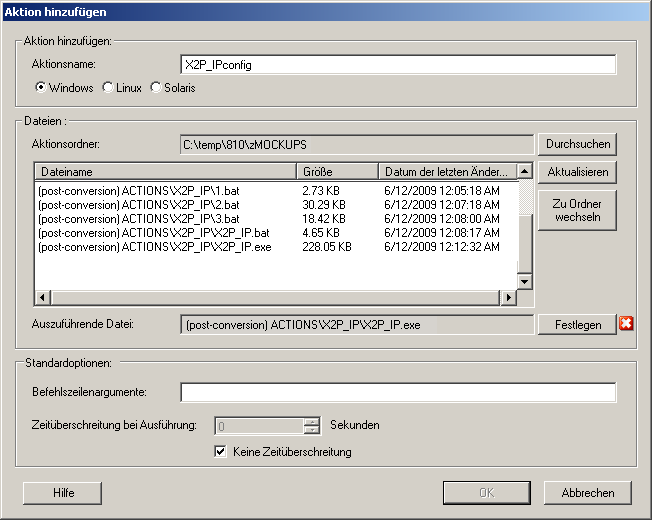Uncheck Keine Zeitüberschreitung checkbox
Image resolution: width=652 pixels, height=520 pixels.
pyautogui.click(x=220, y=451)
